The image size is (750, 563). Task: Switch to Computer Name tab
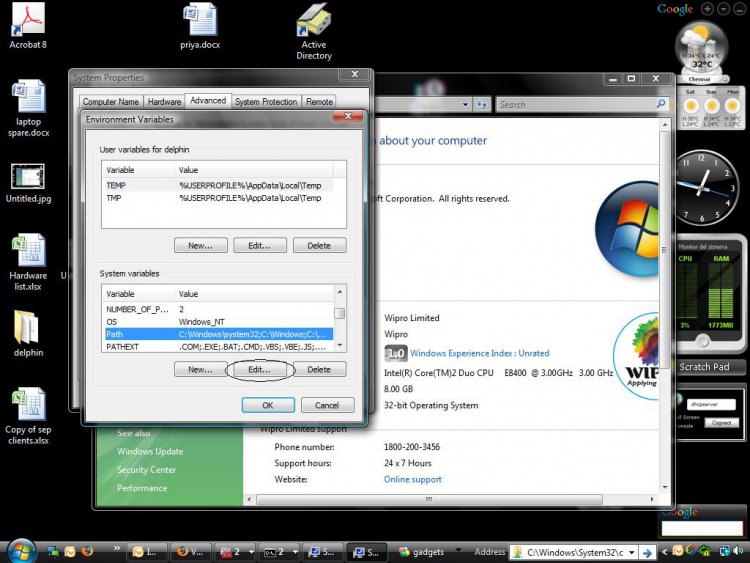(110, 101)
